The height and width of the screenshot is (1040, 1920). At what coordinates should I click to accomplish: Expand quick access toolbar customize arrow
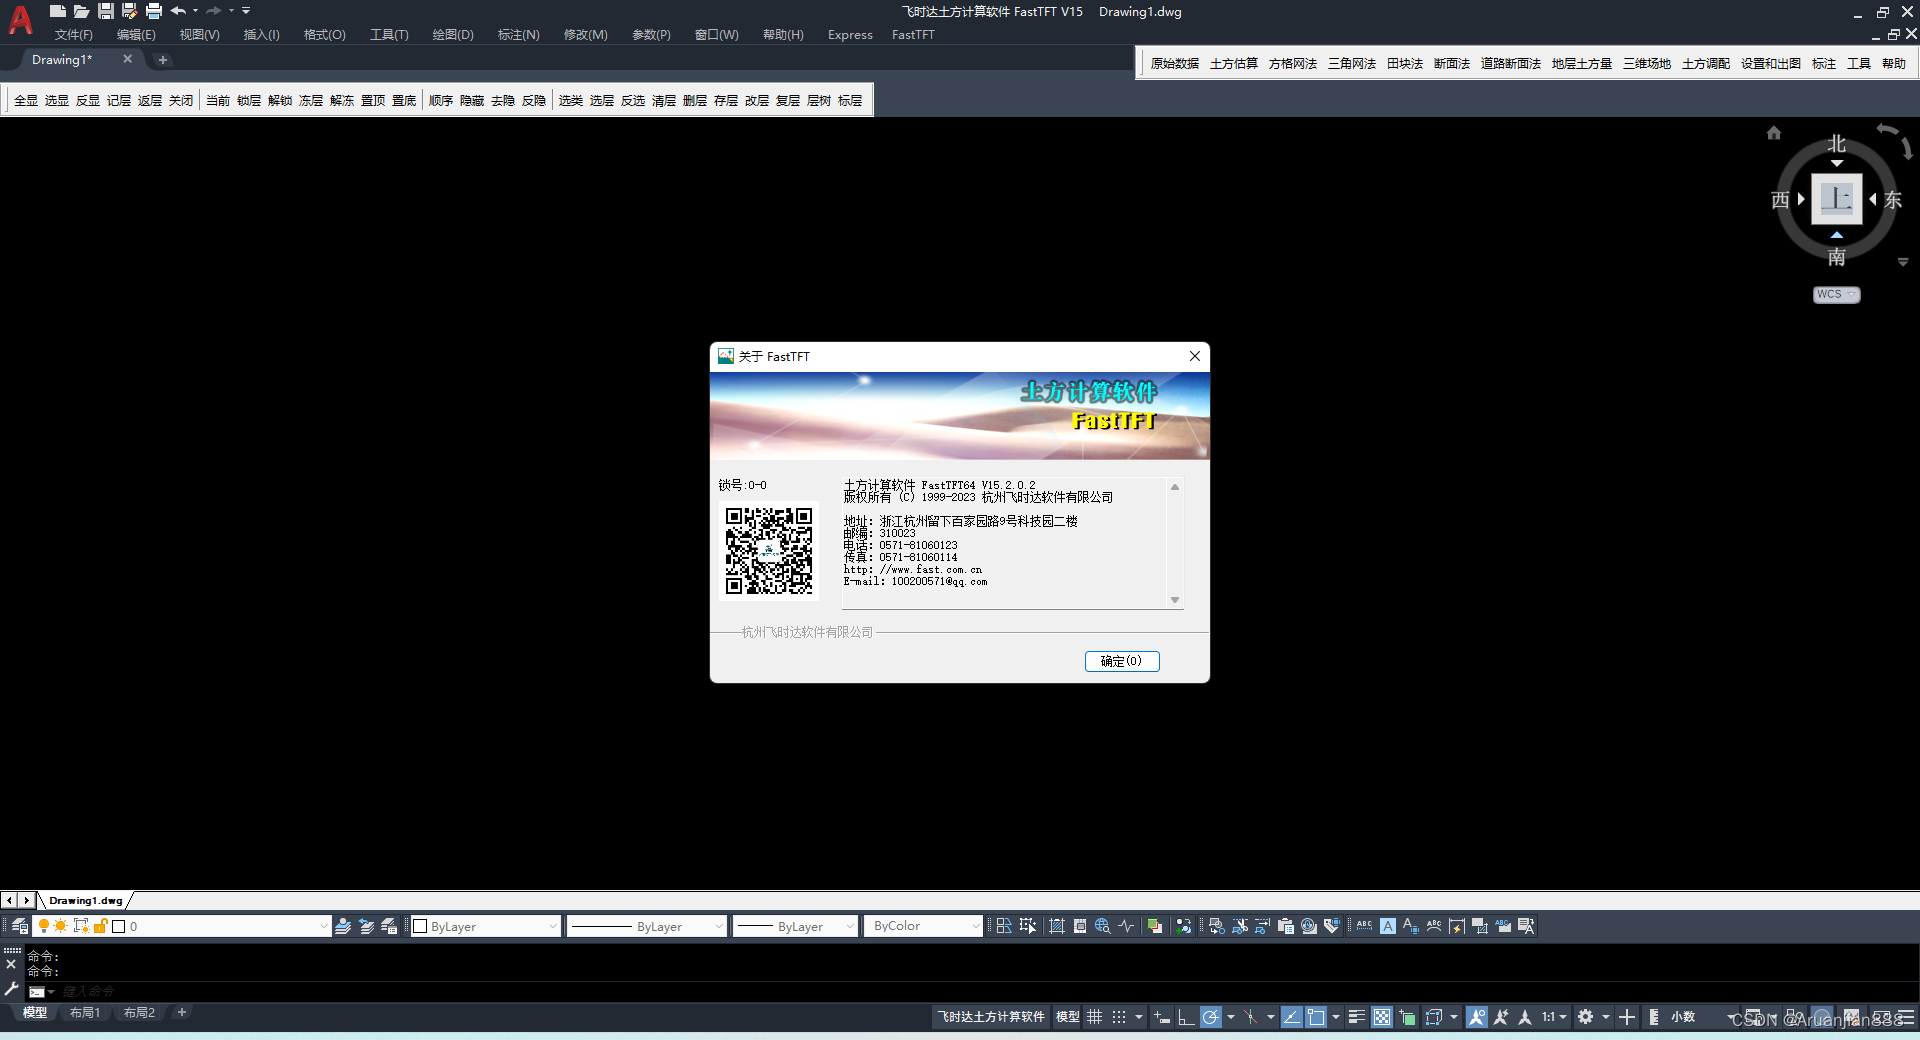click(246, 11)
